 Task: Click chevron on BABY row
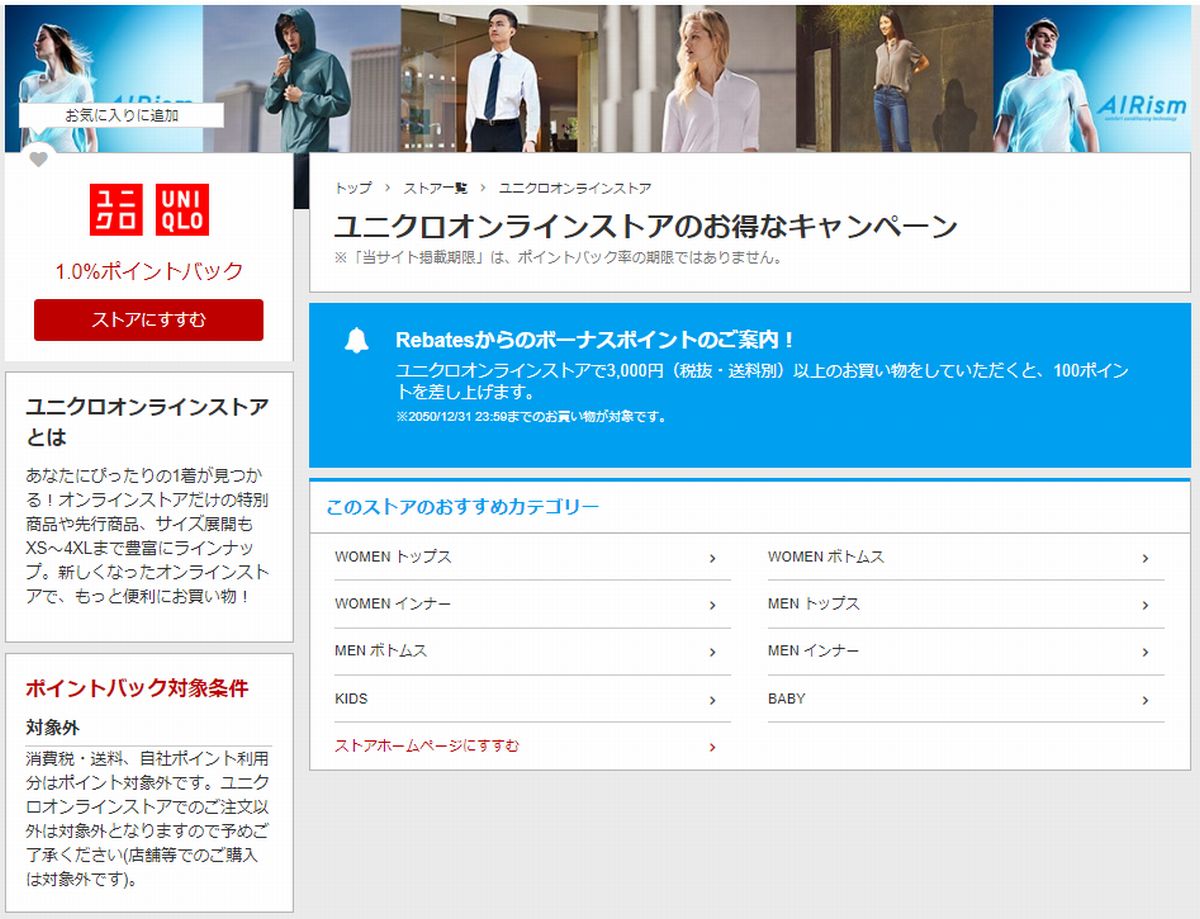click(x=1146, y=700)
